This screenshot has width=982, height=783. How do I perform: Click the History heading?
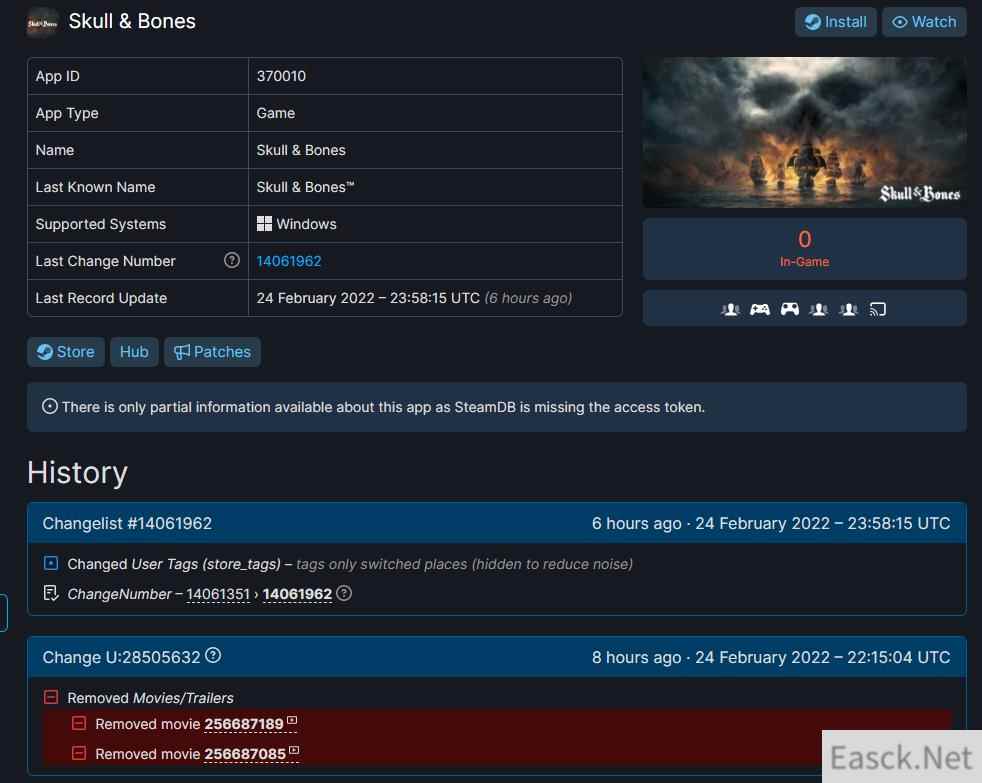click(x=78, y=472)
